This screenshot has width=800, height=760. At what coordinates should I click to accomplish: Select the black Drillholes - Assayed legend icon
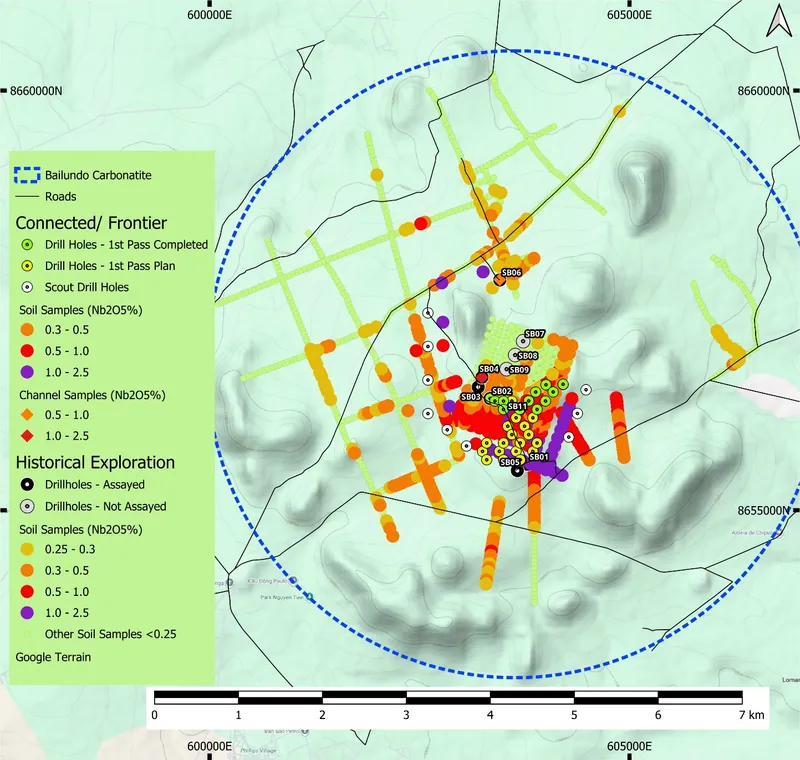coord(27,485)
